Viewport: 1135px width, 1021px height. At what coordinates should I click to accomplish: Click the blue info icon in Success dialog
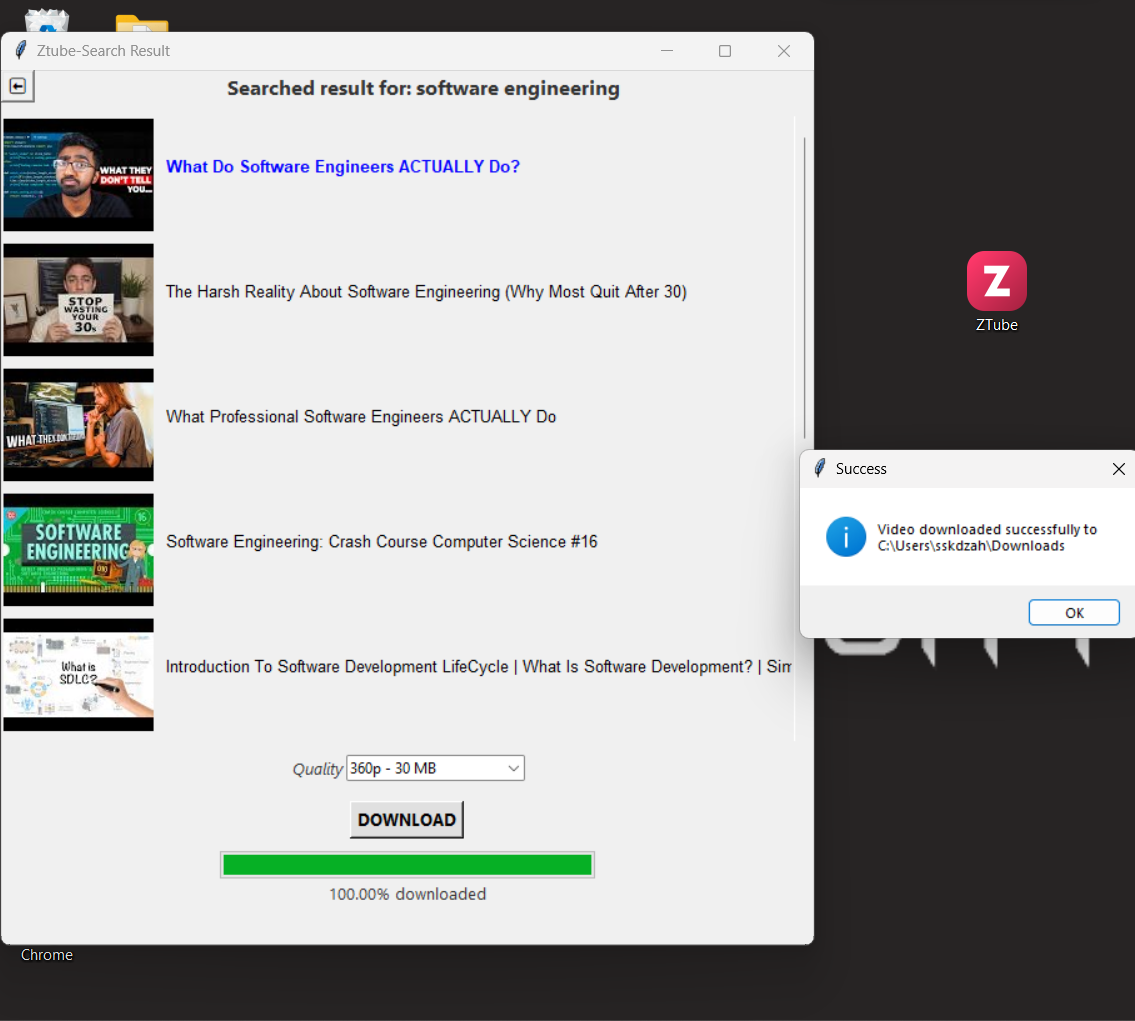[x=845, y=537]
